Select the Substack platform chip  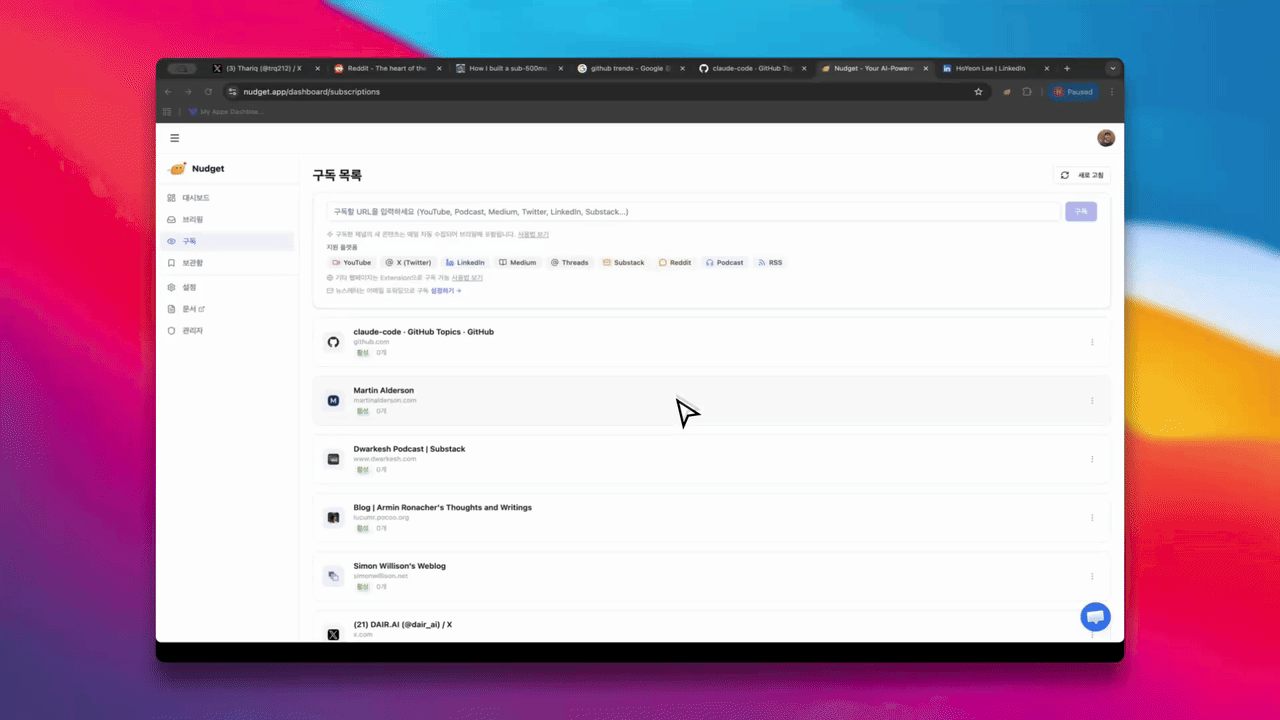624,262
